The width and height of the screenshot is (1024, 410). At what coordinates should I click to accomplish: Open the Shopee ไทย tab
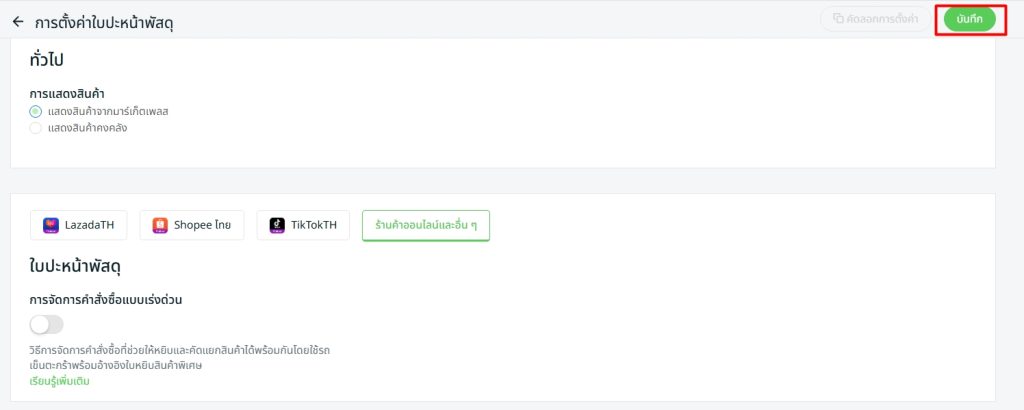click(192, 226)
